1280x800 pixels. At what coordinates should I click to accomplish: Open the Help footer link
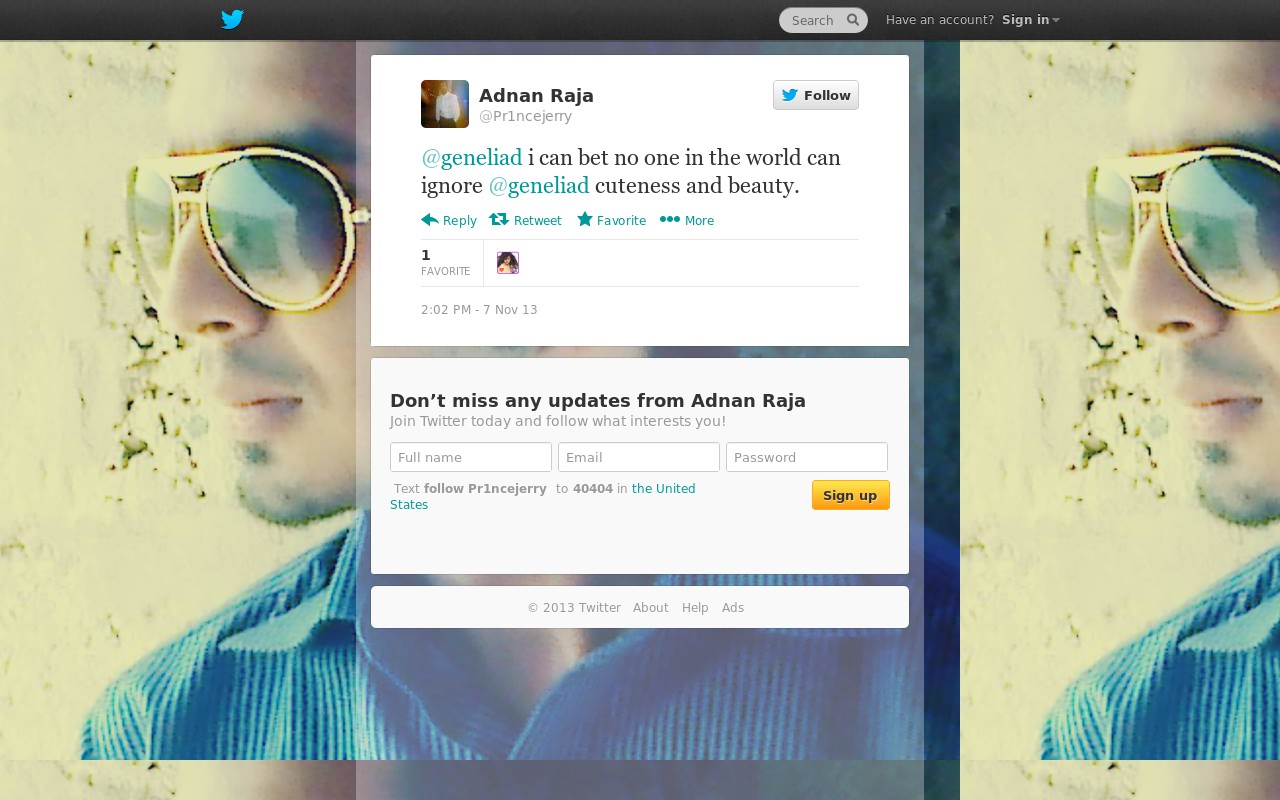tap(695, 608)
